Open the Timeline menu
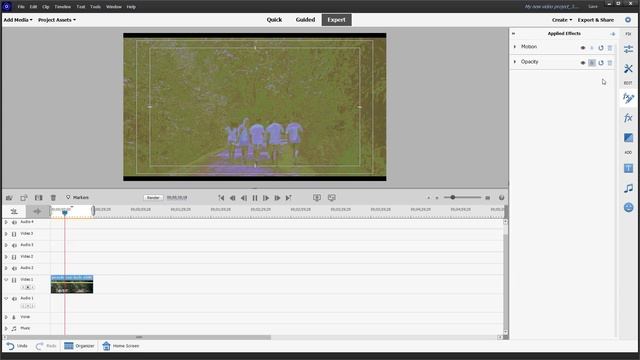 point(62,7)
